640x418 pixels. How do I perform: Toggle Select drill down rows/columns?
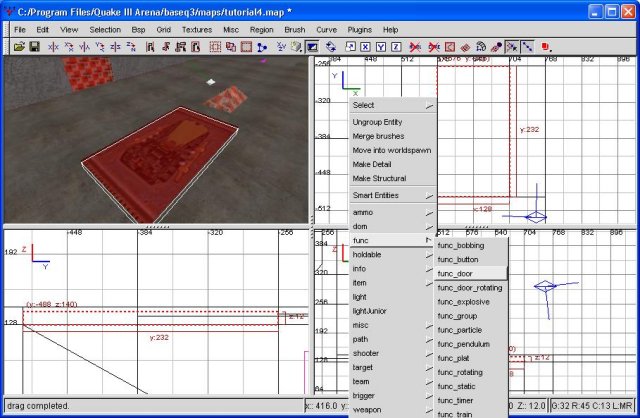[x=527, y=47]
